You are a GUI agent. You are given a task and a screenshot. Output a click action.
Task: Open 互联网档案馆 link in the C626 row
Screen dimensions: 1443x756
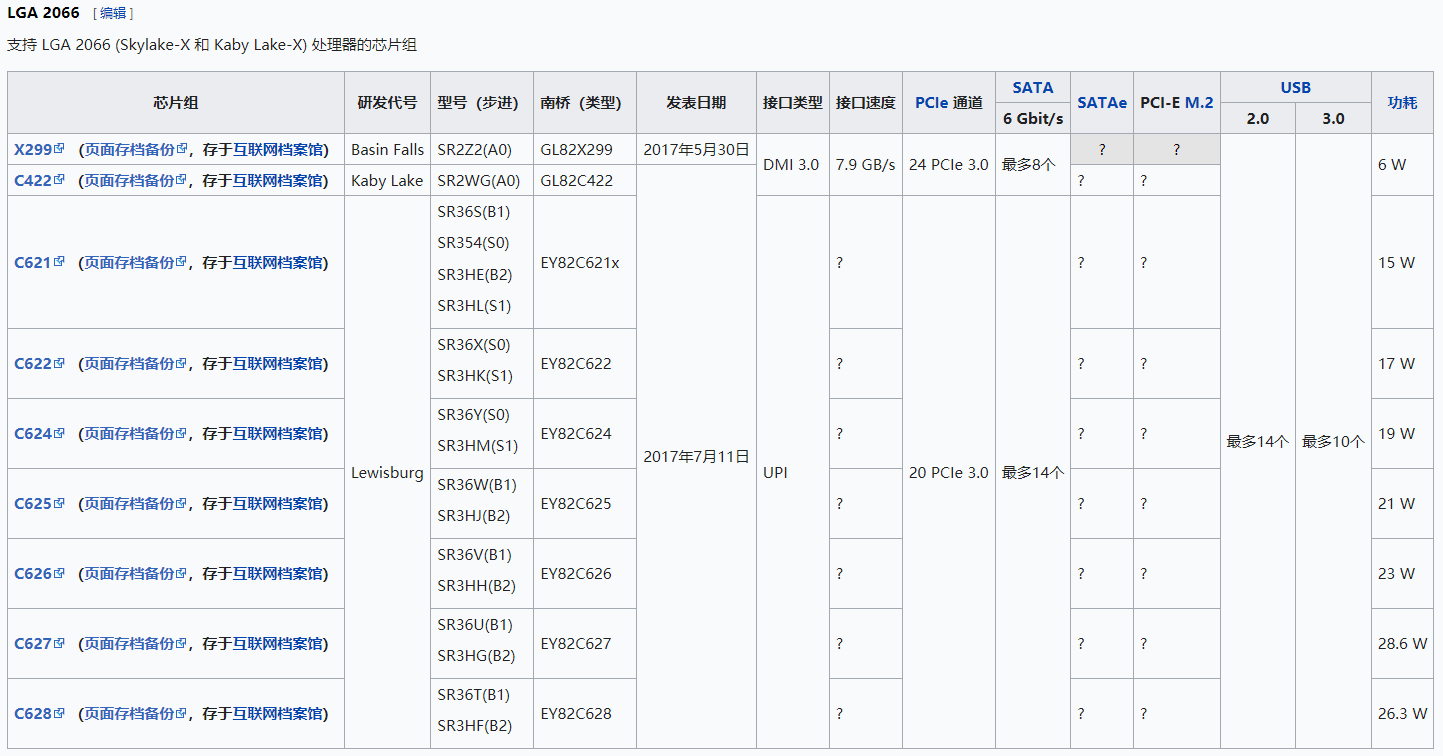278,573
